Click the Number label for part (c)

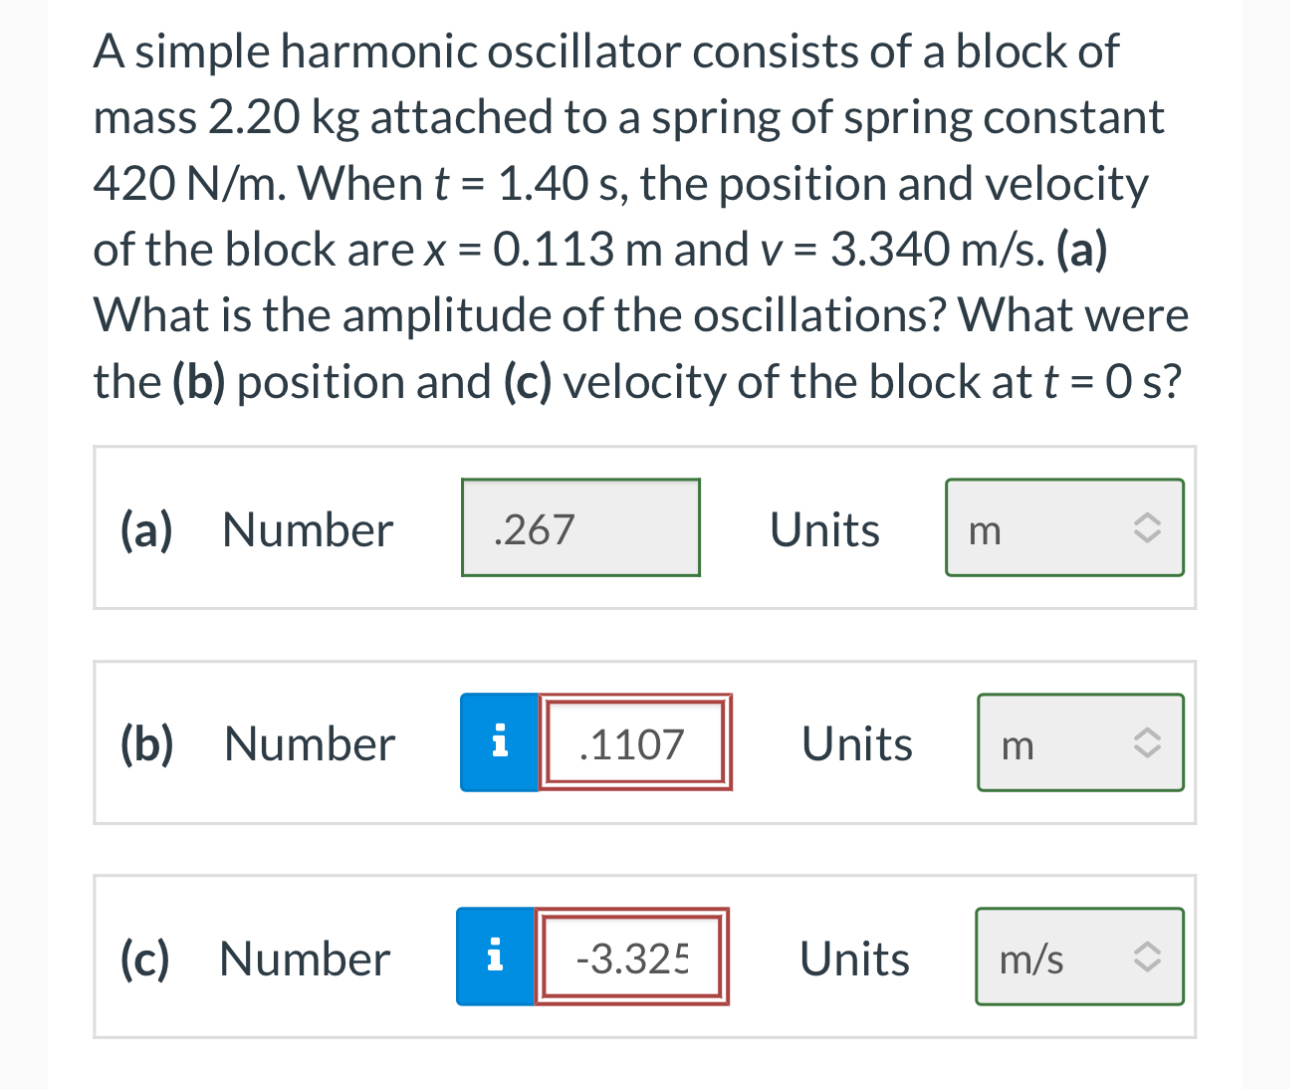tap(303, 958)
